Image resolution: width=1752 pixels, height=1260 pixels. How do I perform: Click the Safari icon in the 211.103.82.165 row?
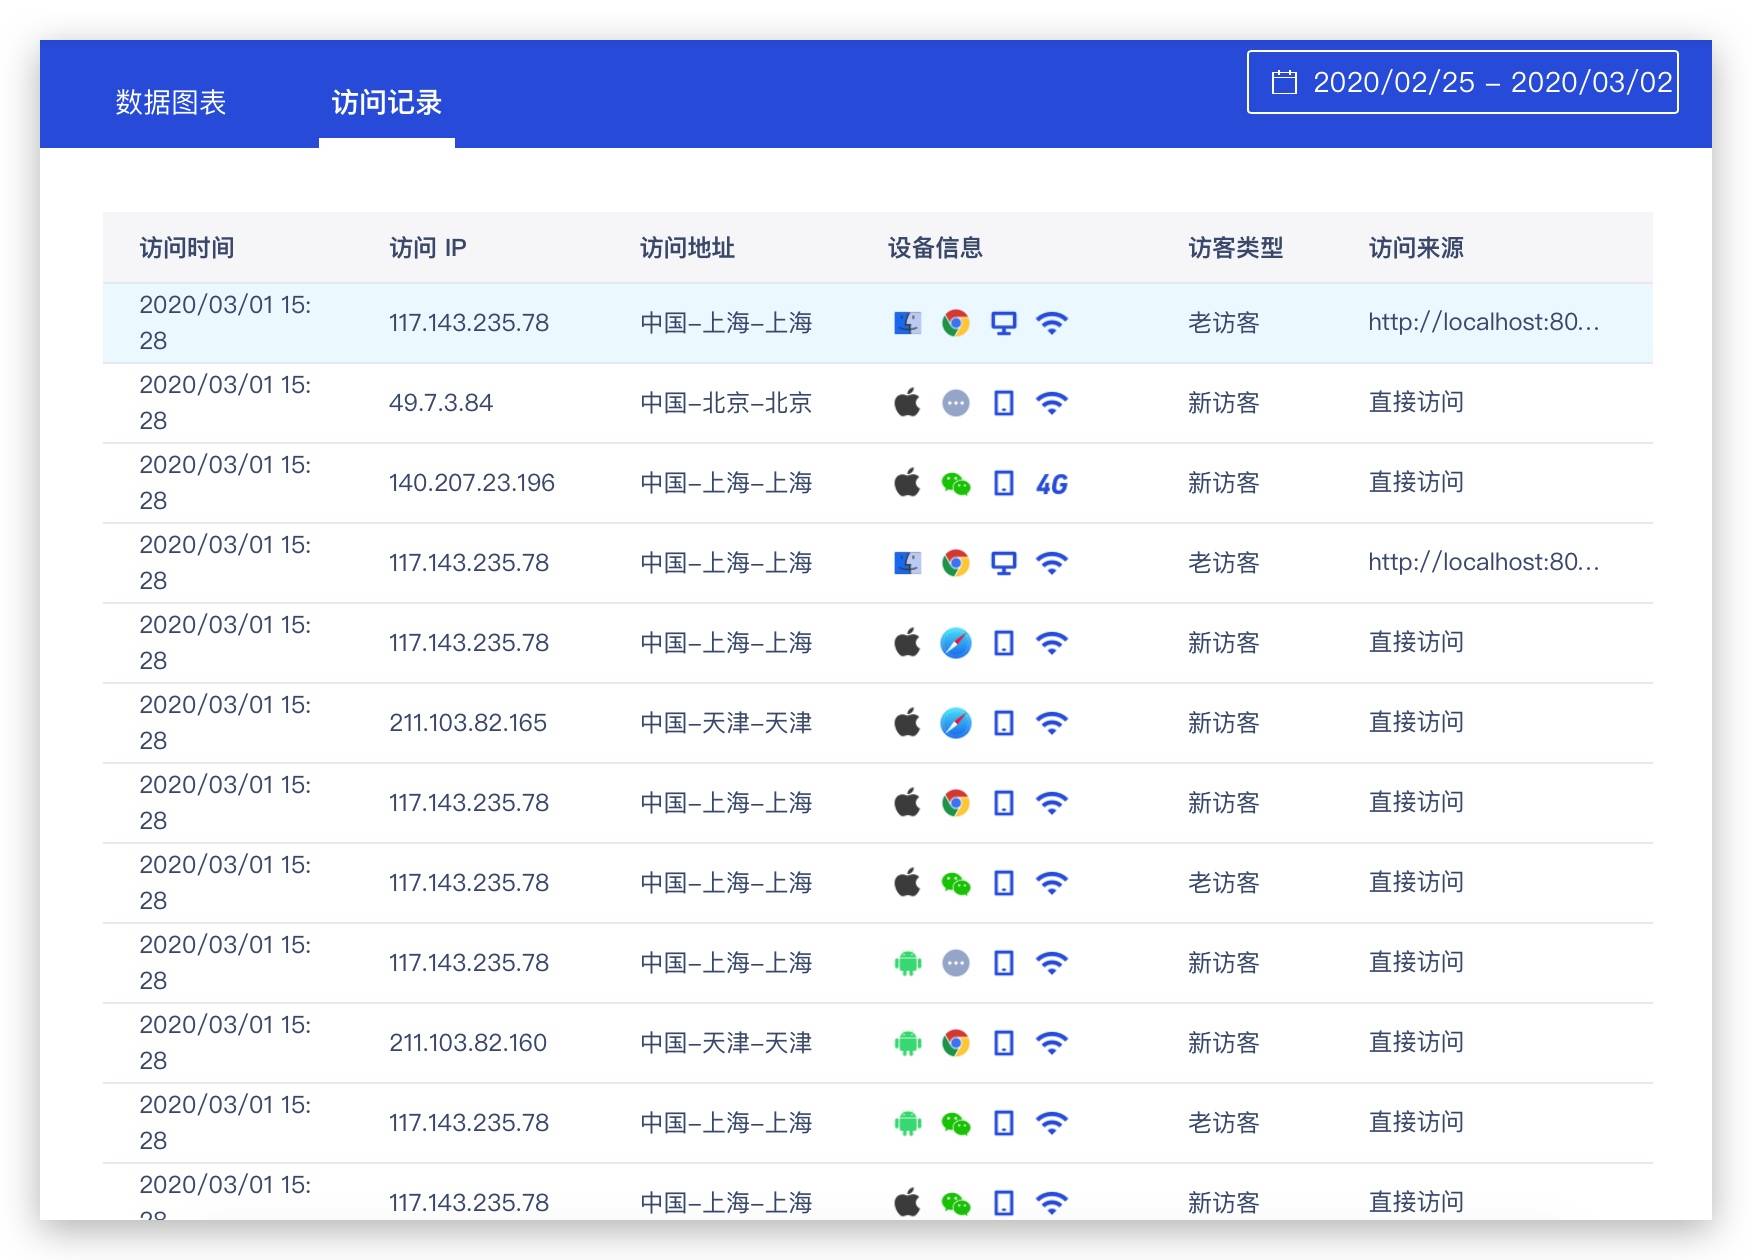[x=956, y=723]
